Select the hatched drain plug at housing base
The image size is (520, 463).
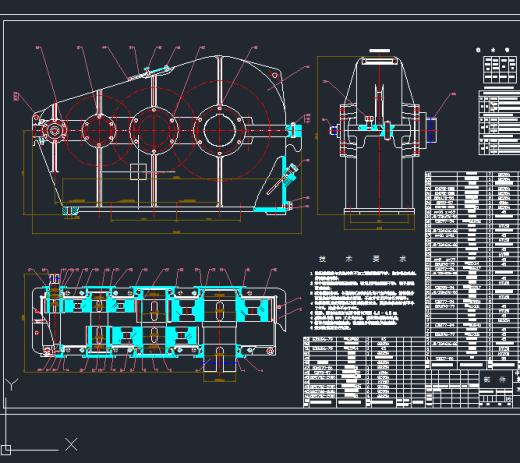point(70,211)
